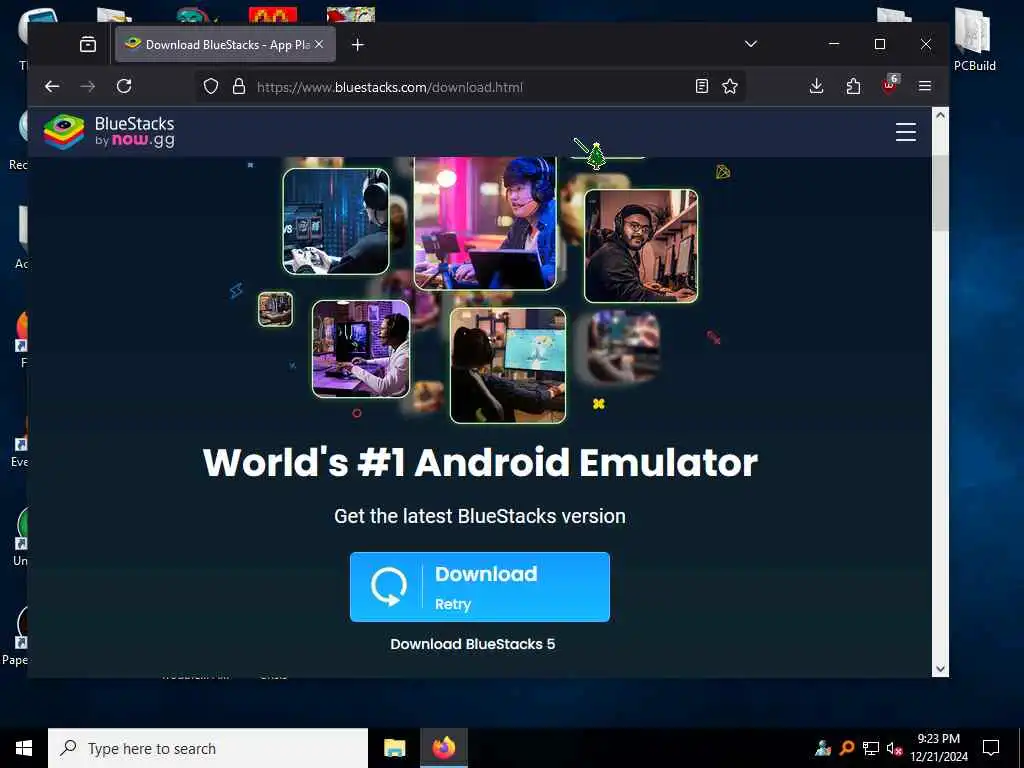Click the scrollbar down arrow
The width and height of the screenshot is (1024, 768).
(x=940, y=669)
